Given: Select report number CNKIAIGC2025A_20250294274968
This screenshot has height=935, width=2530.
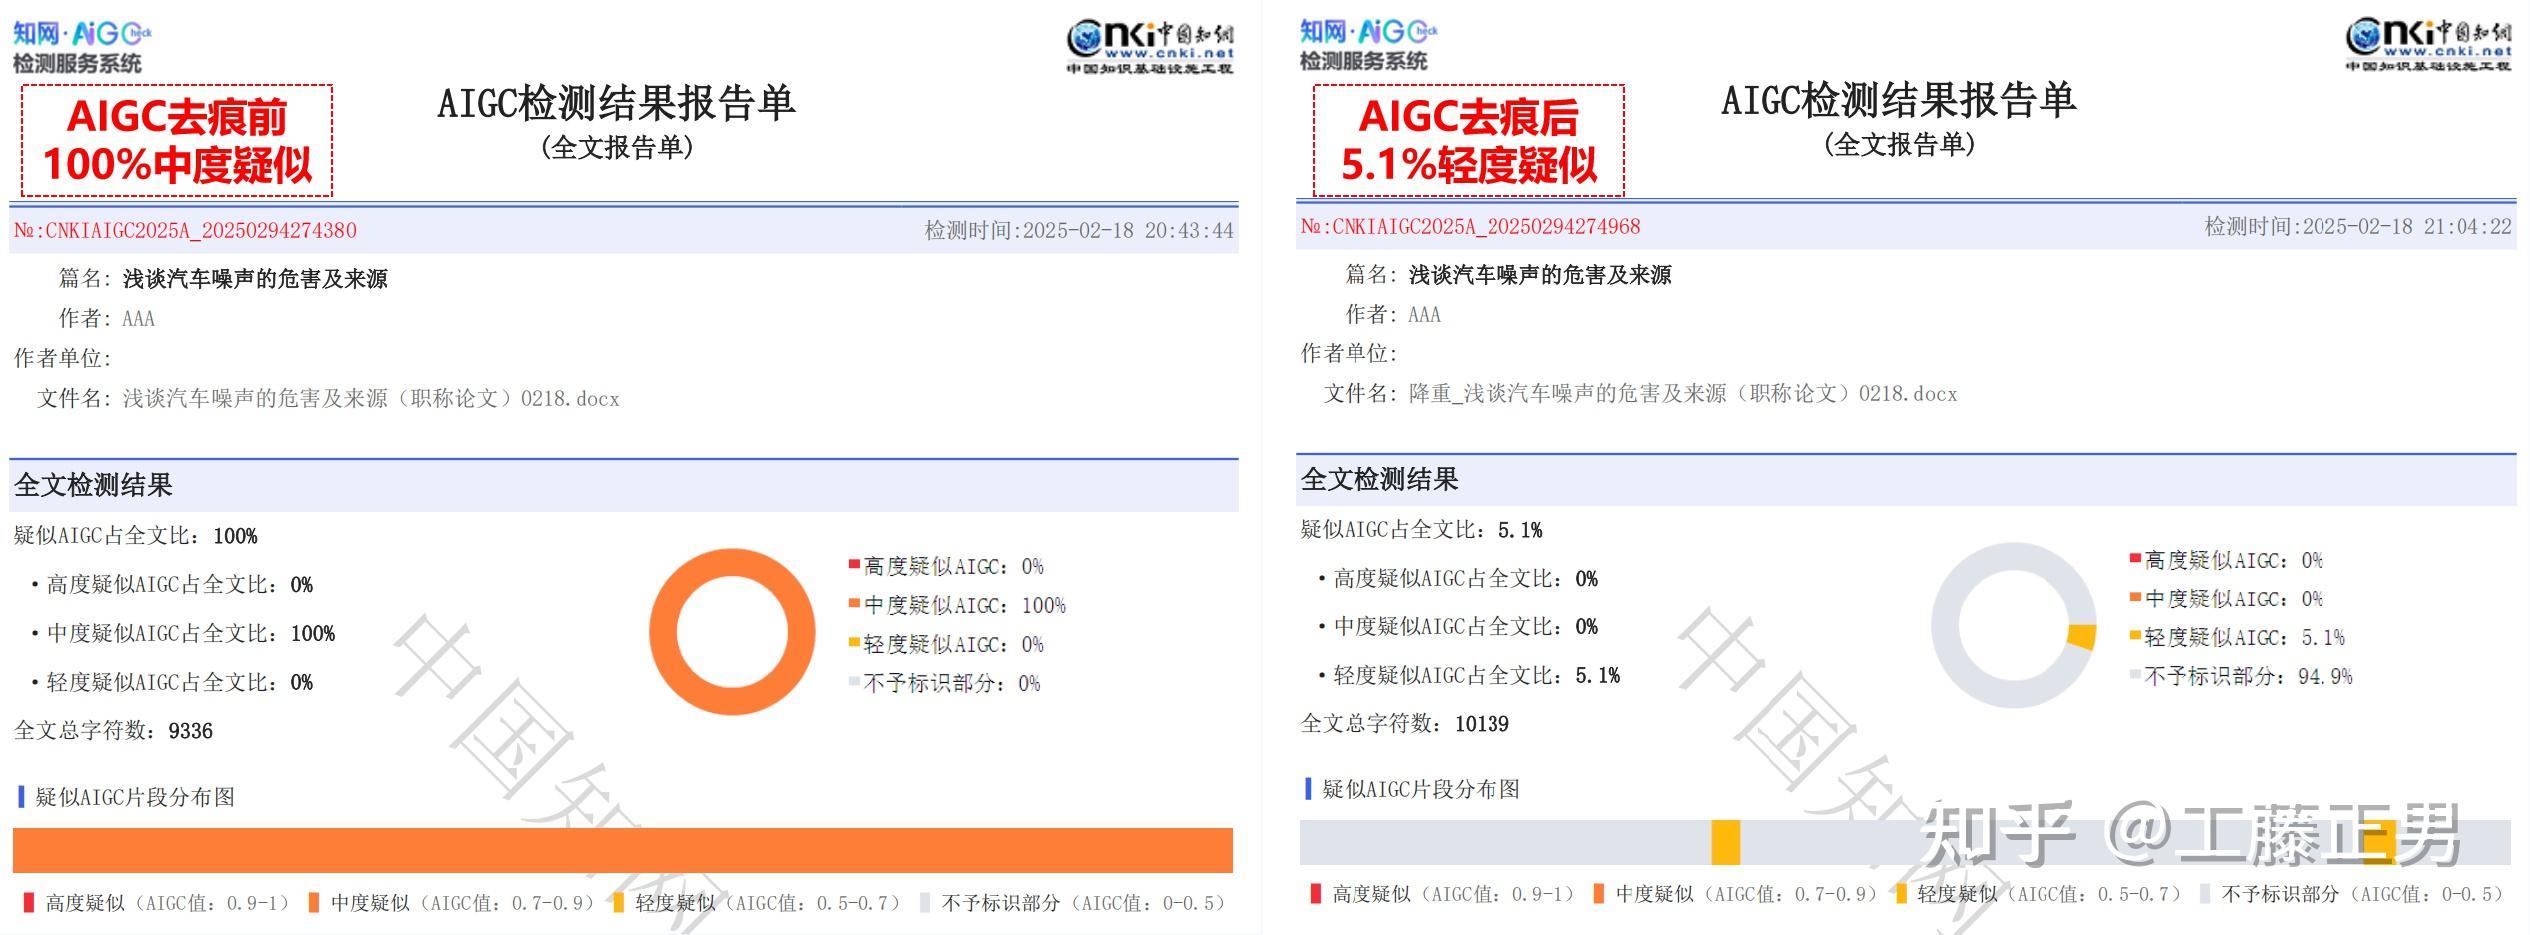Looking at the screenshot, I should click(x=1470, y=227).
